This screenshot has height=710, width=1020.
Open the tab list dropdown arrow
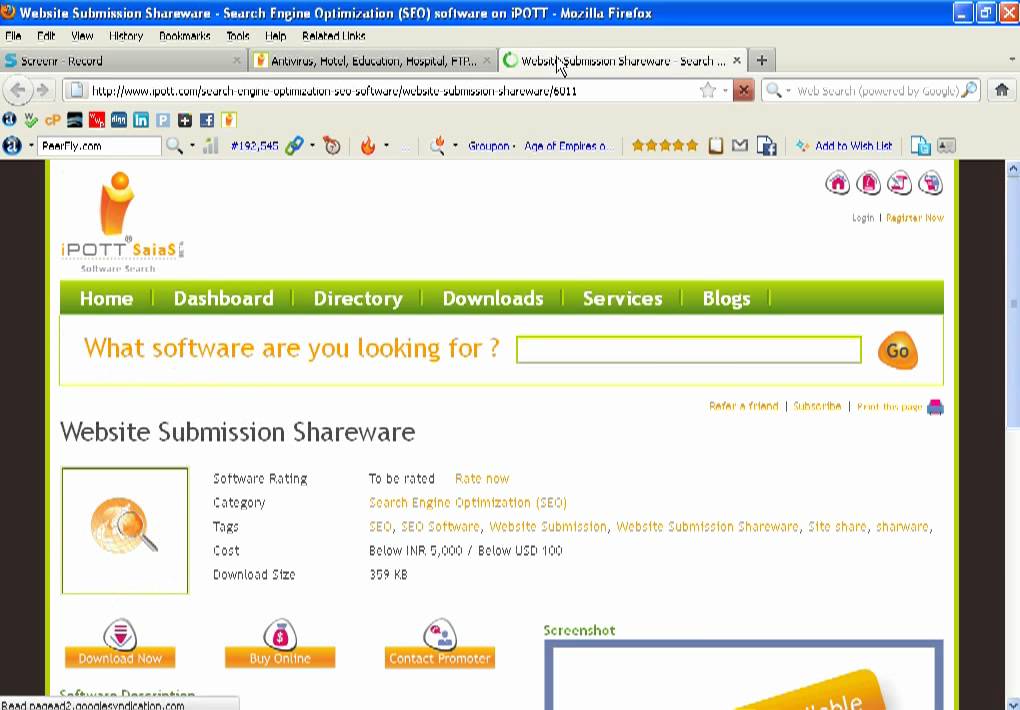click(x=1012, y=60)
